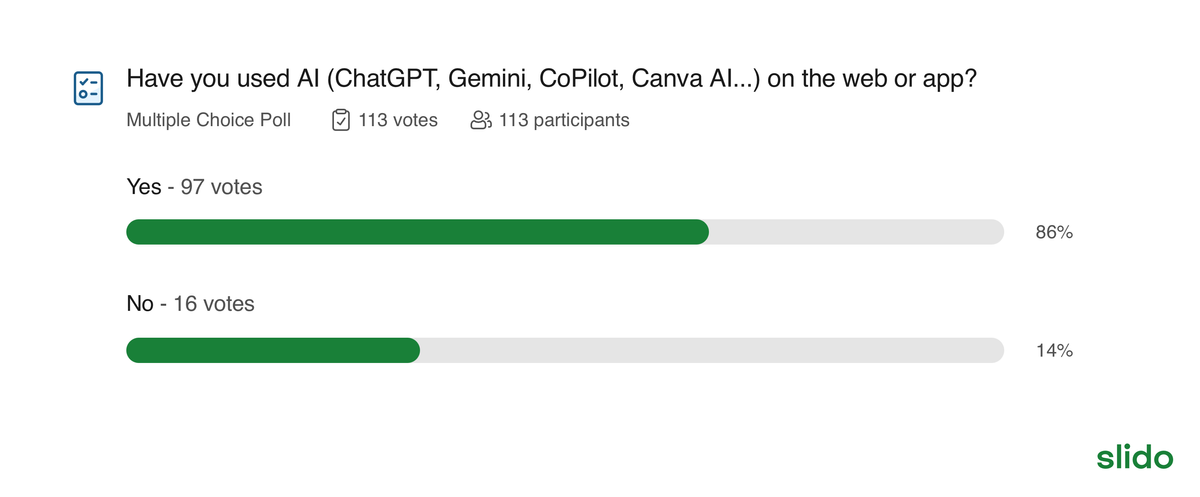Click the poll question title text
The image size is (1200, 497).
pyautogui.click(x=551, y=81)
